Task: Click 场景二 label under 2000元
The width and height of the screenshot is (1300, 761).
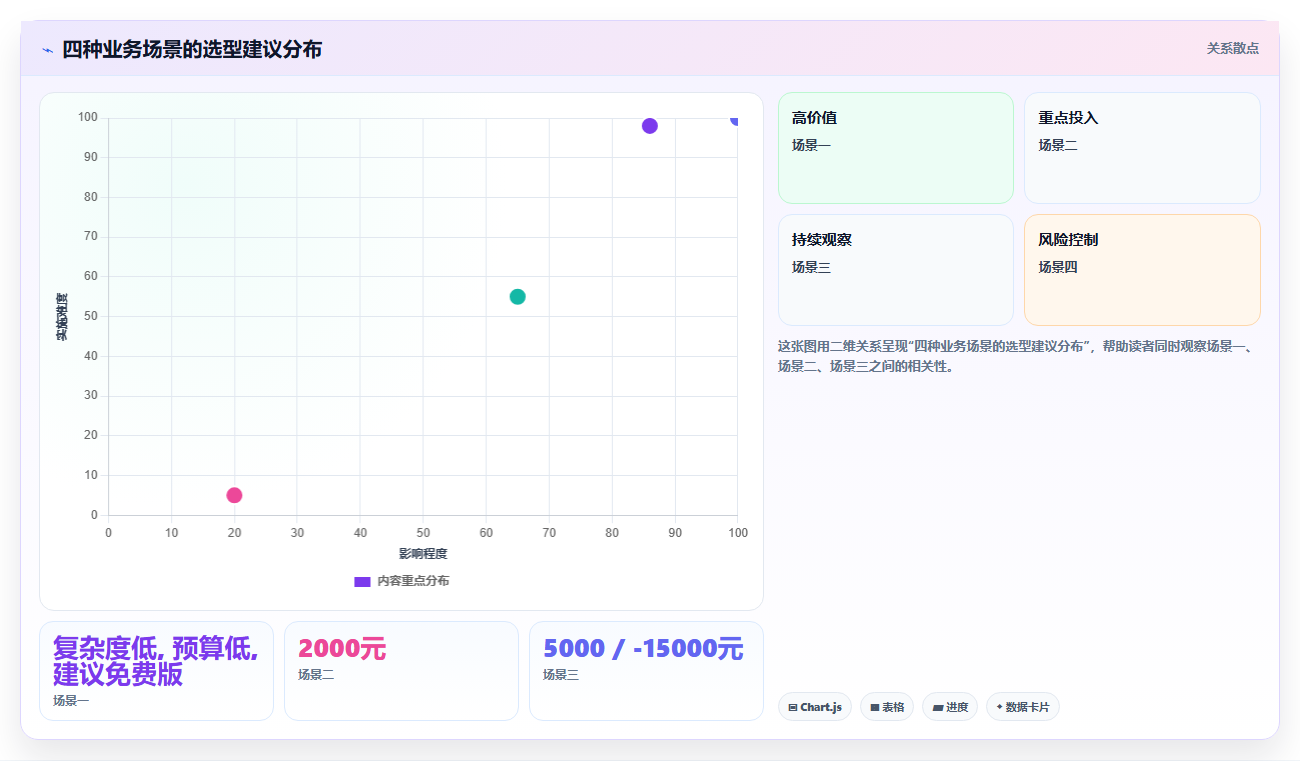Action: pyautogui.click(x=316, y=675)
